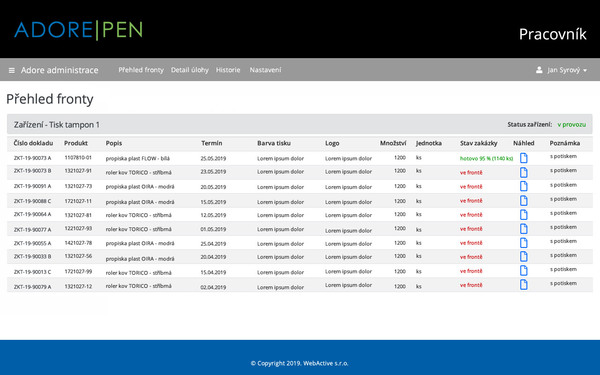Select document number ZKT-19-90079 A
This screenshot has height=375, width=600.
(x=33, y=287)
